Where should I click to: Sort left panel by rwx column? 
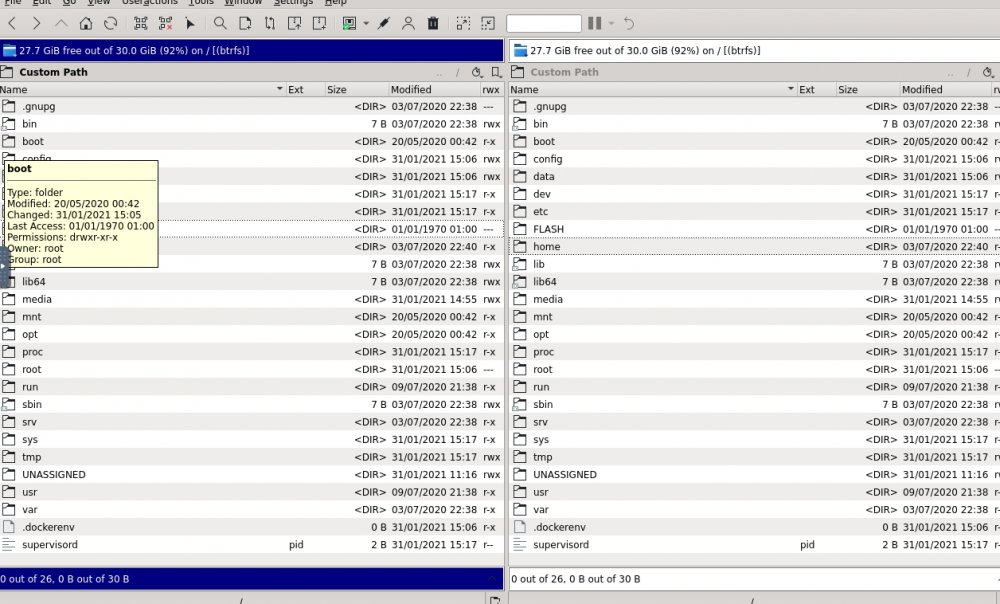[x=492, y=90]
